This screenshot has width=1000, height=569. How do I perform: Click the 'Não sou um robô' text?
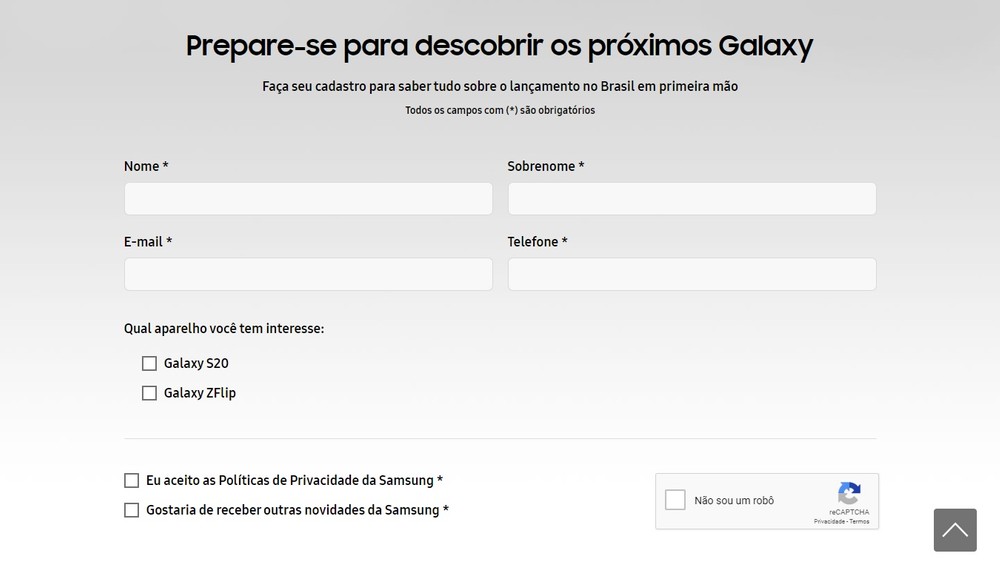point(734,501)
